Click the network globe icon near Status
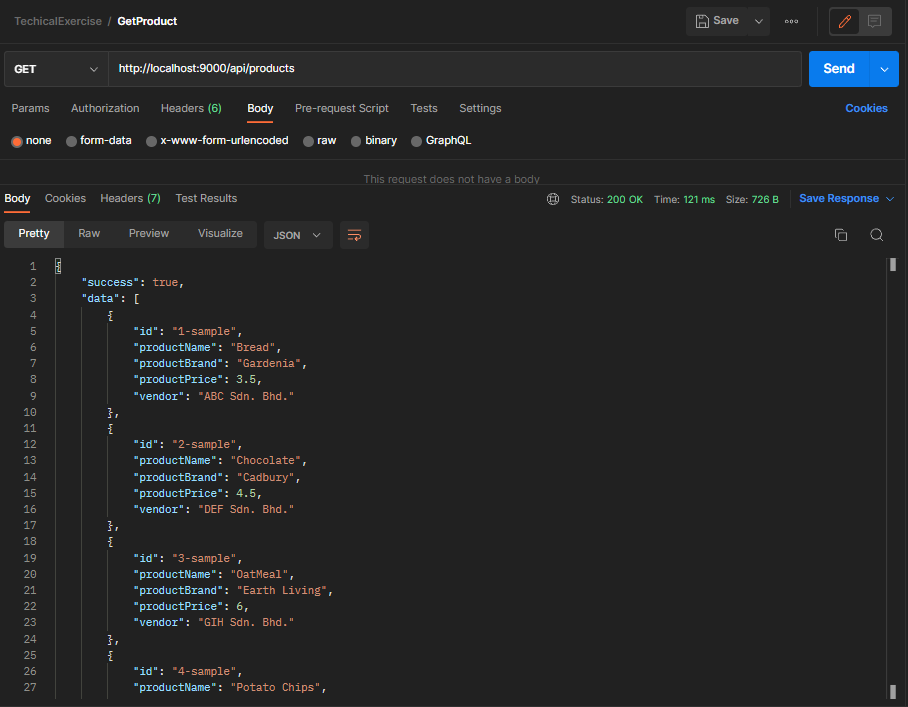This screenshot has width=908, height=707. (x=553, y=199)
